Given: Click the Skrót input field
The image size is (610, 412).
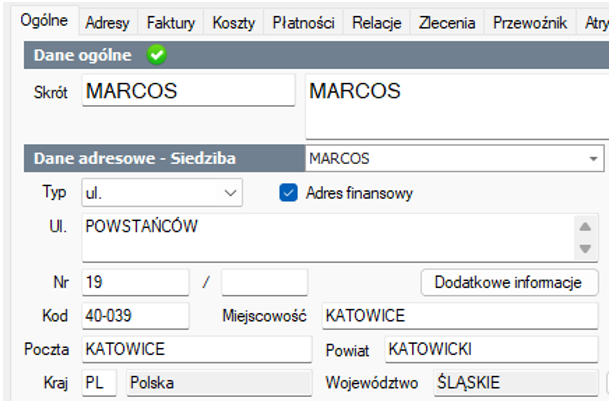Looking at the screenshot, I should (188, 91).
